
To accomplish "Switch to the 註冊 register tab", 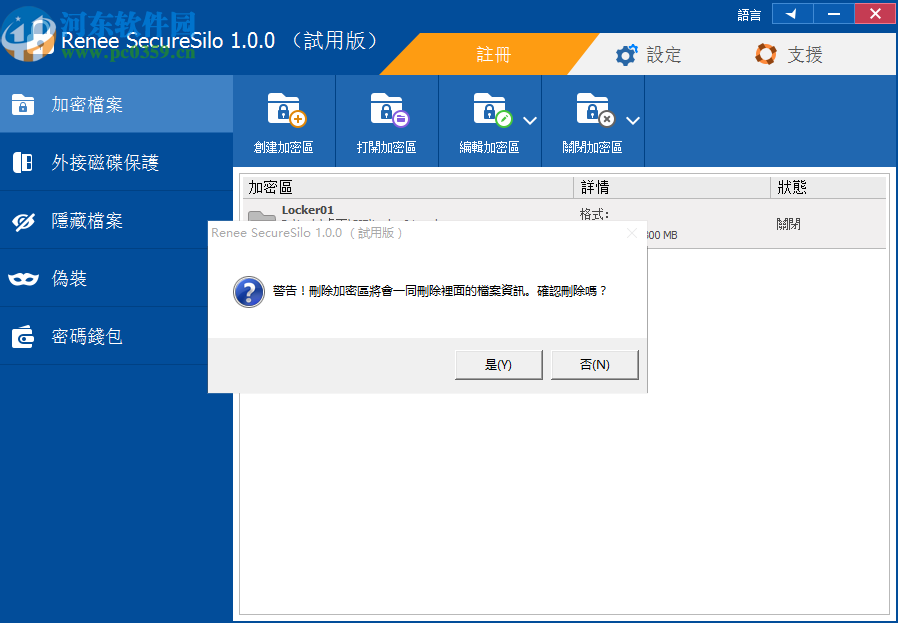I will (x=493, y=54).
